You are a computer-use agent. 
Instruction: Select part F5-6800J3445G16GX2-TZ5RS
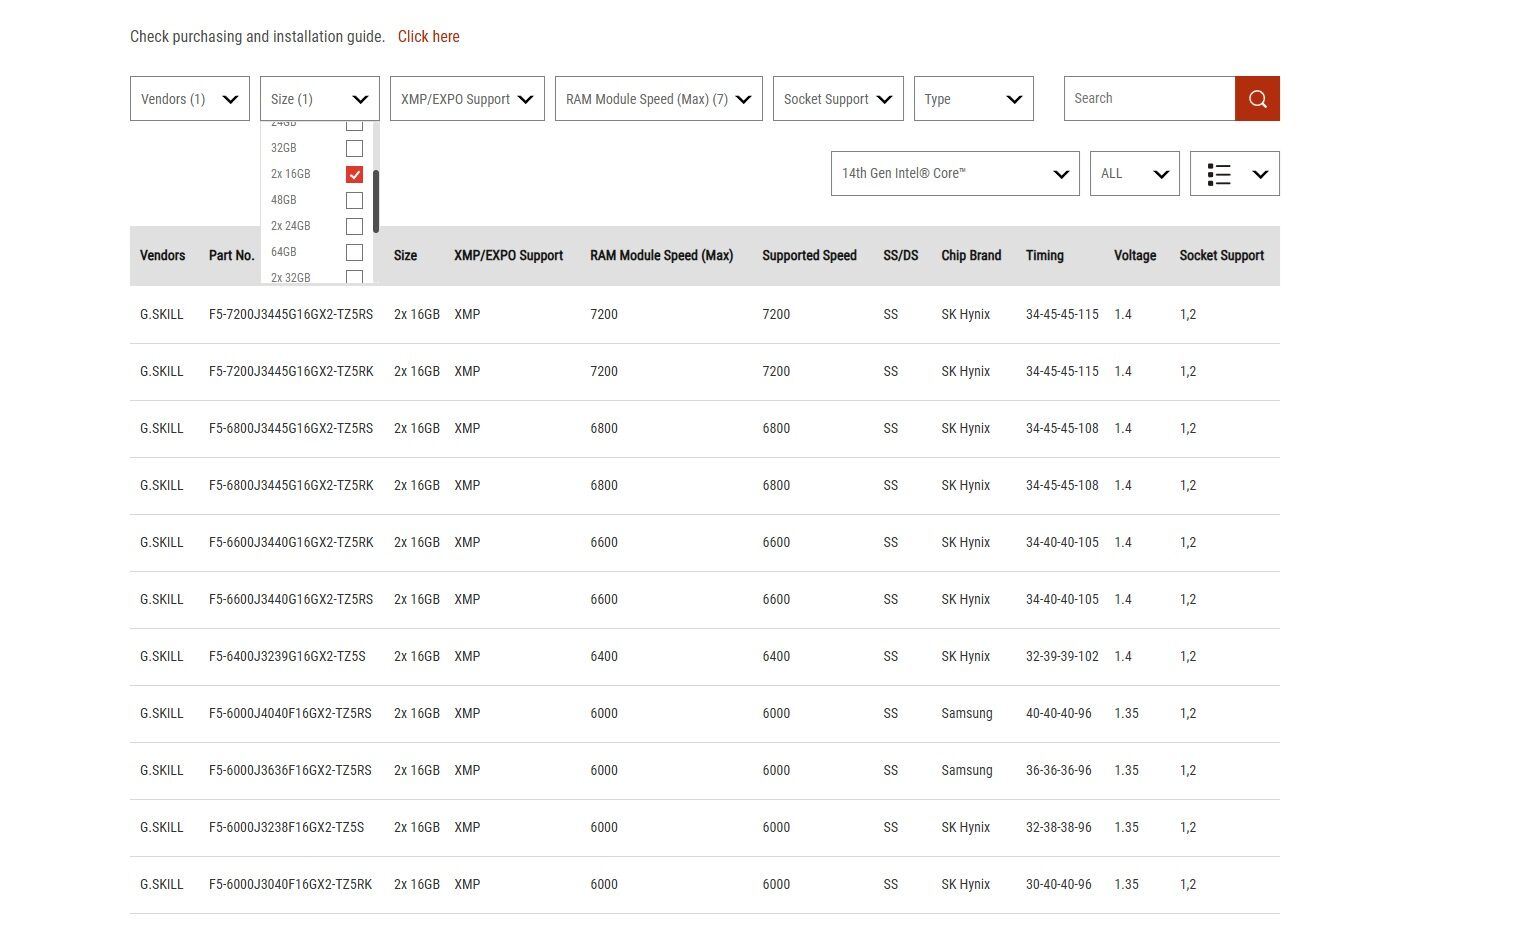(x=291, y=429)
